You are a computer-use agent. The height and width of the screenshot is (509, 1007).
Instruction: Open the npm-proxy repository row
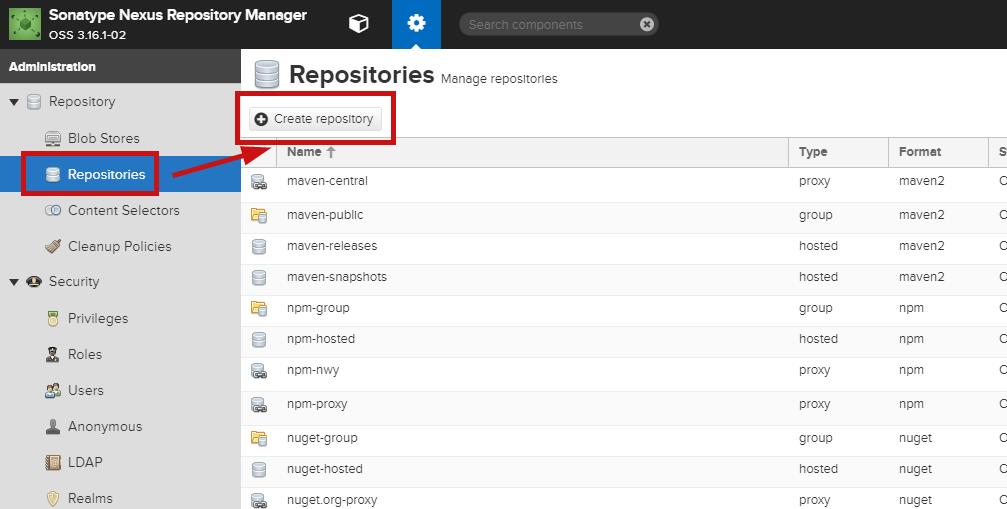pos(624,406)
